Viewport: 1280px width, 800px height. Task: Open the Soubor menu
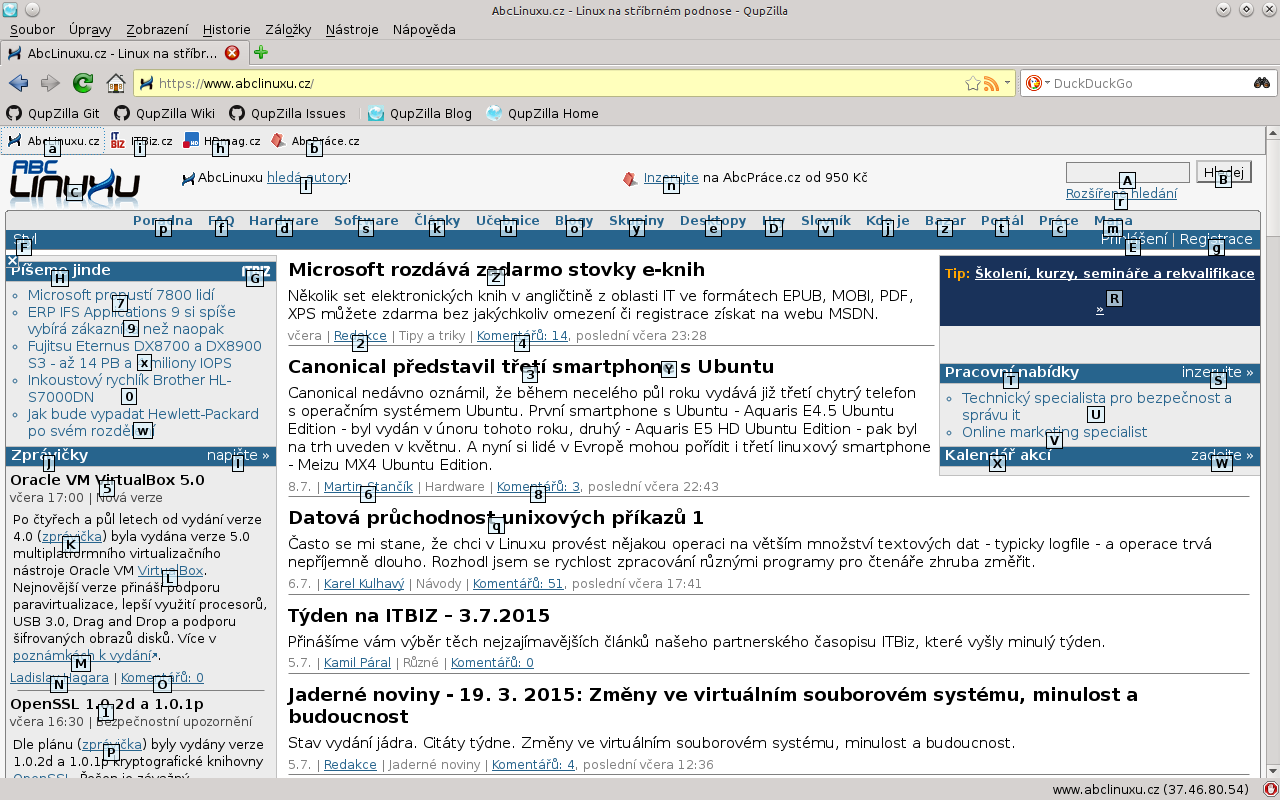click(32, 29)
